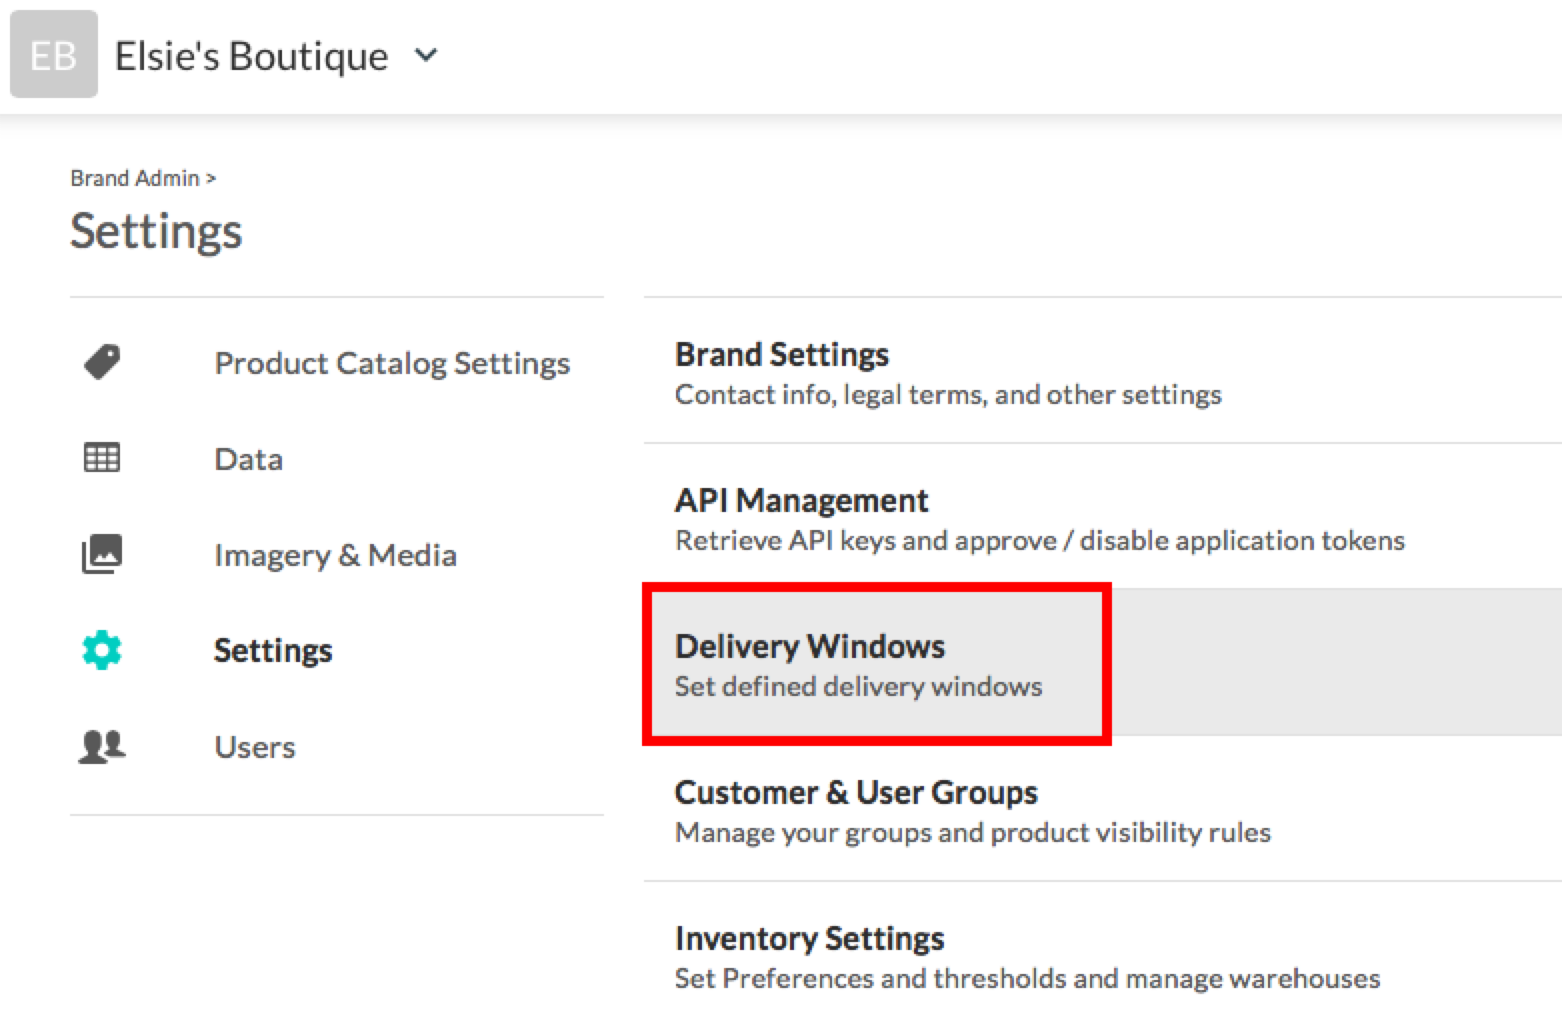Image resolution: width=1562 pixels, height=1020 pixels.
Task: Switch to the Data section
Action: tap(247, 458)
